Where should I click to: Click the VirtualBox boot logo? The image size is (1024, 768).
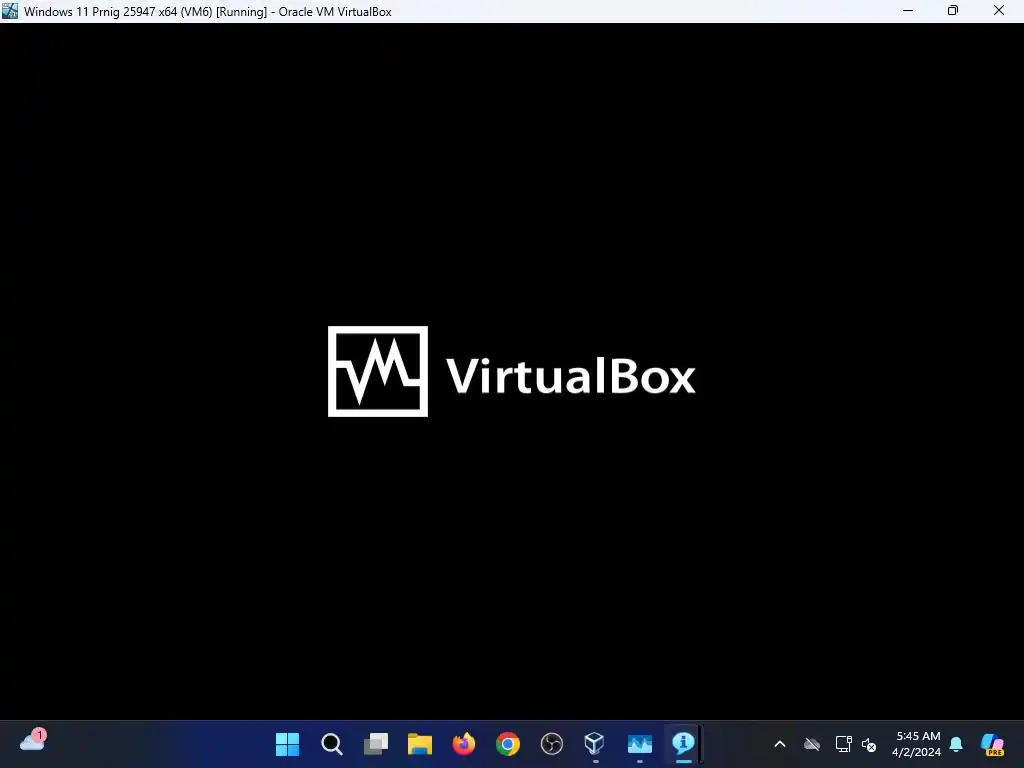point(511,371)
